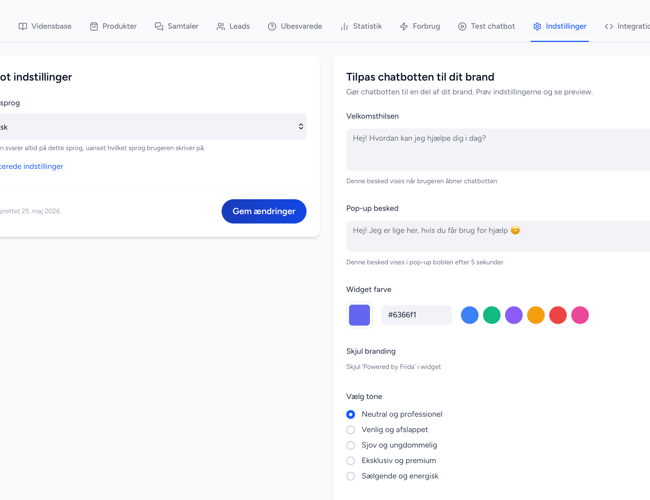Go to the Forbrug tab
650x500 pixels.
[x=420, y=26]
